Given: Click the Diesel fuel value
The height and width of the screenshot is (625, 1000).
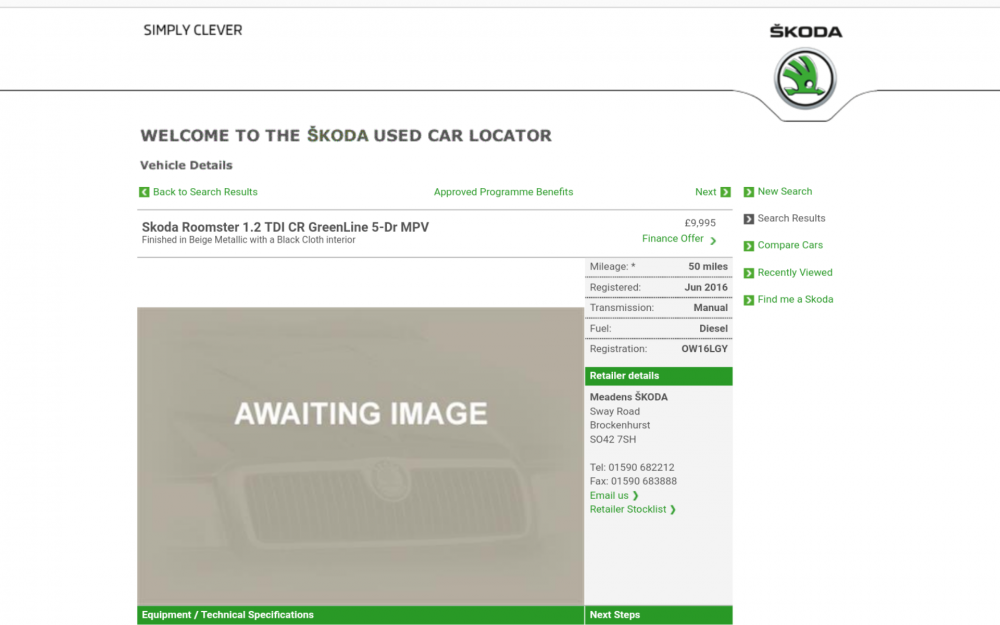Looking at the screenshot, I should point(713,328).
